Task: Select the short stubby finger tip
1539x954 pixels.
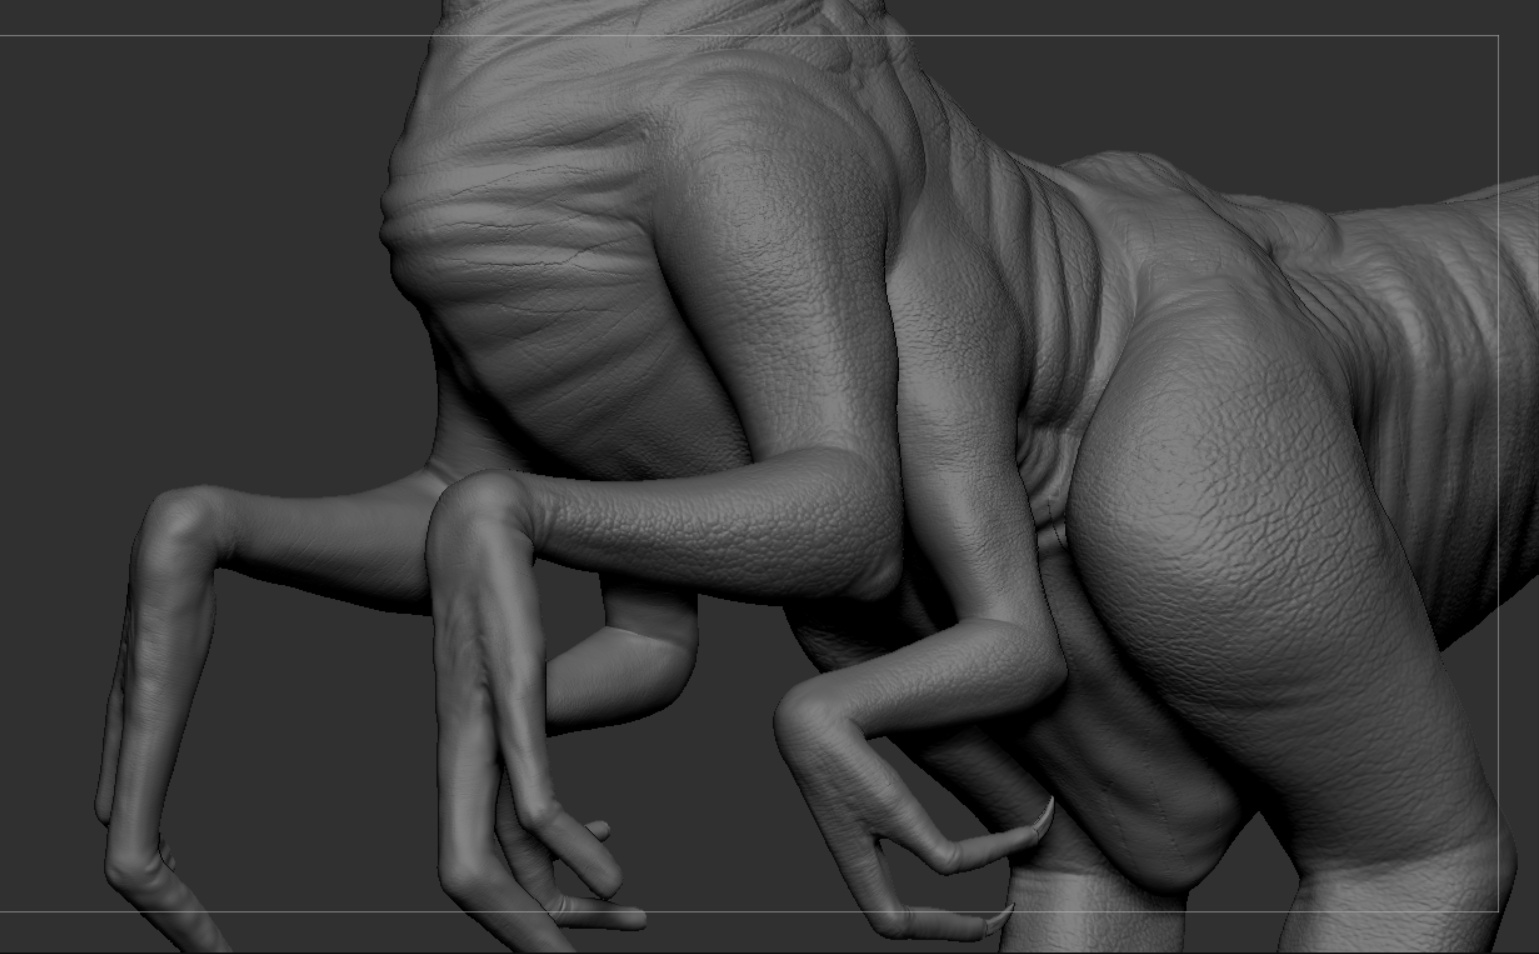Action: (597, 830)
